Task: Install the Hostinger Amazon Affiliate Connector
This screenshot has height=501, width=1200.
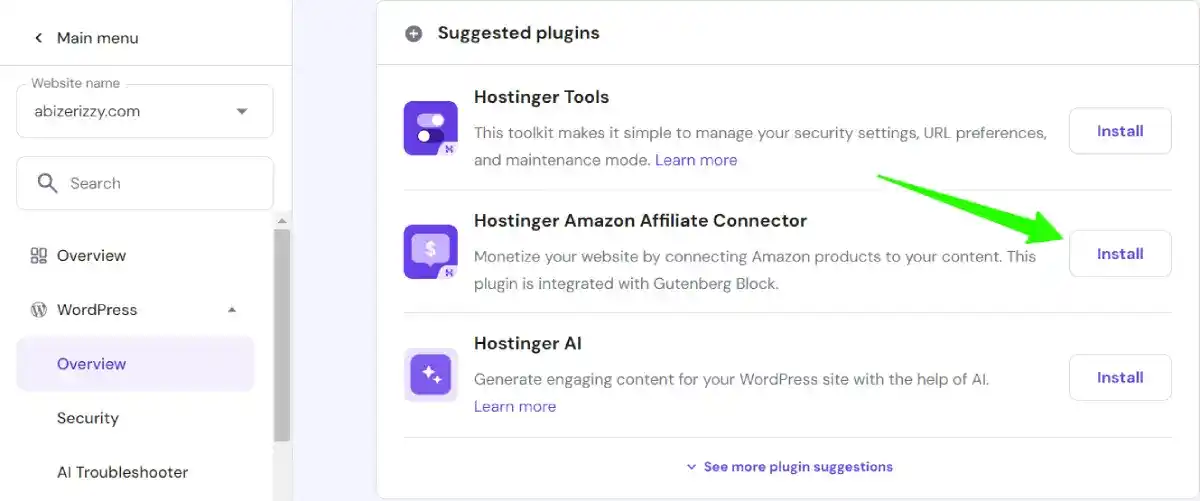Action: pos(1120,254)
